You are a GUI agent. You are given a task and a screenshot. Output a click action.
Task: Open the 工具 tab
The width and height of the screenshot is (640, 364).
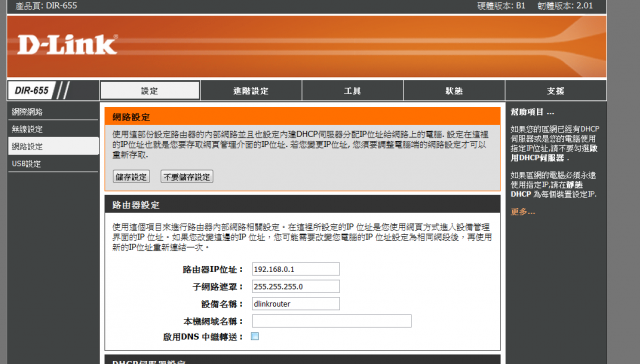352,91
